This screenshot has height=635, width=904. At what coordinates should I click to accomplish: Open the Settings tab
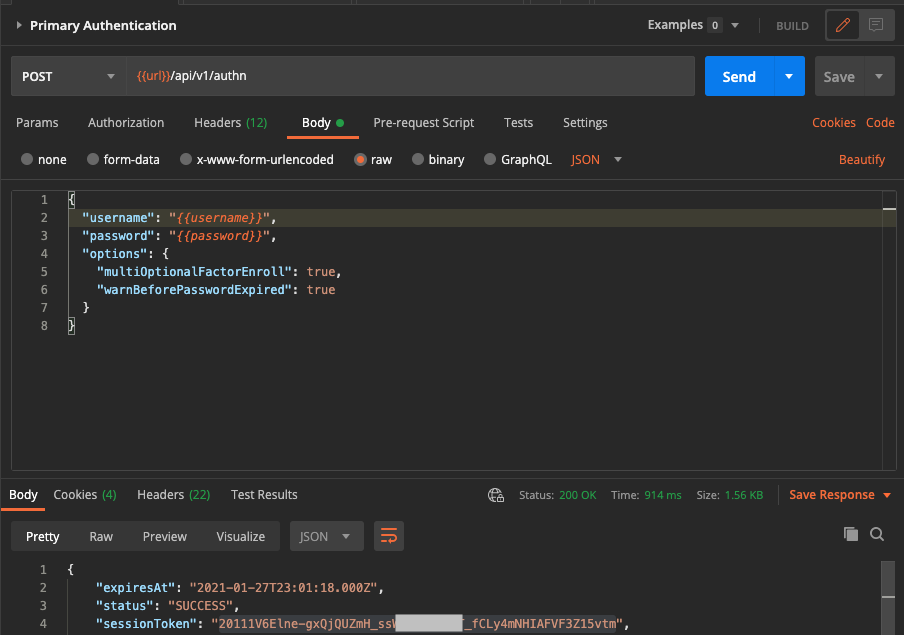click(x=585, y=123)
